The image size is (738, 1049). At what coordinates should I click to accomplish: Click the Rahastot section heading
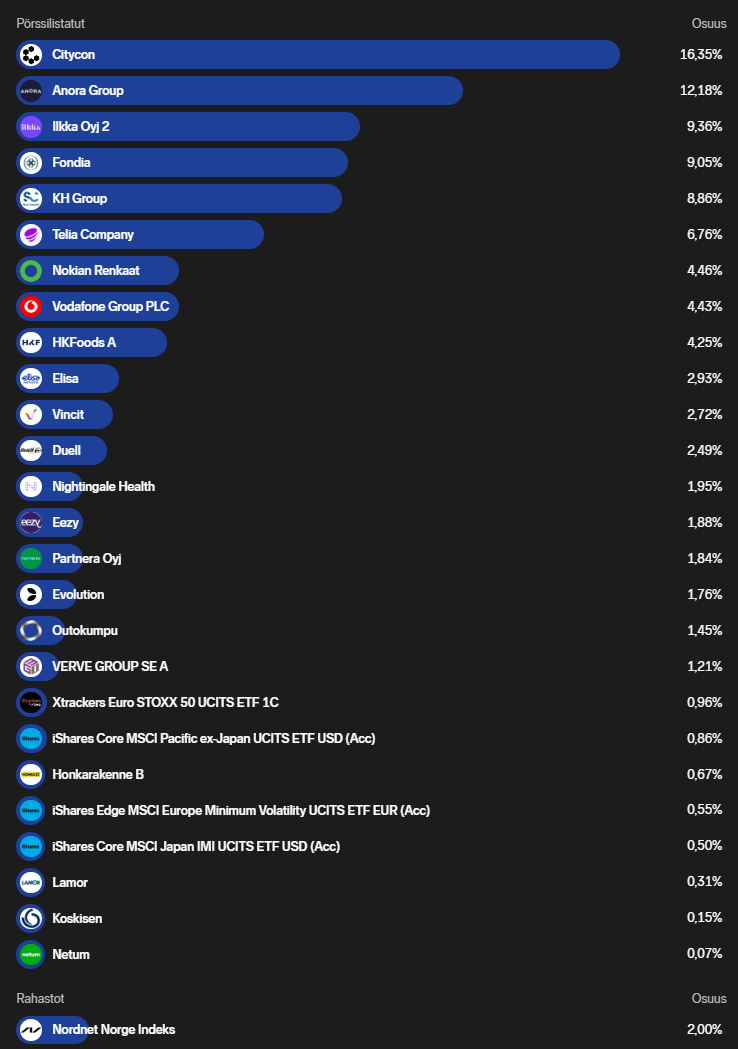[x=40, y=998]
